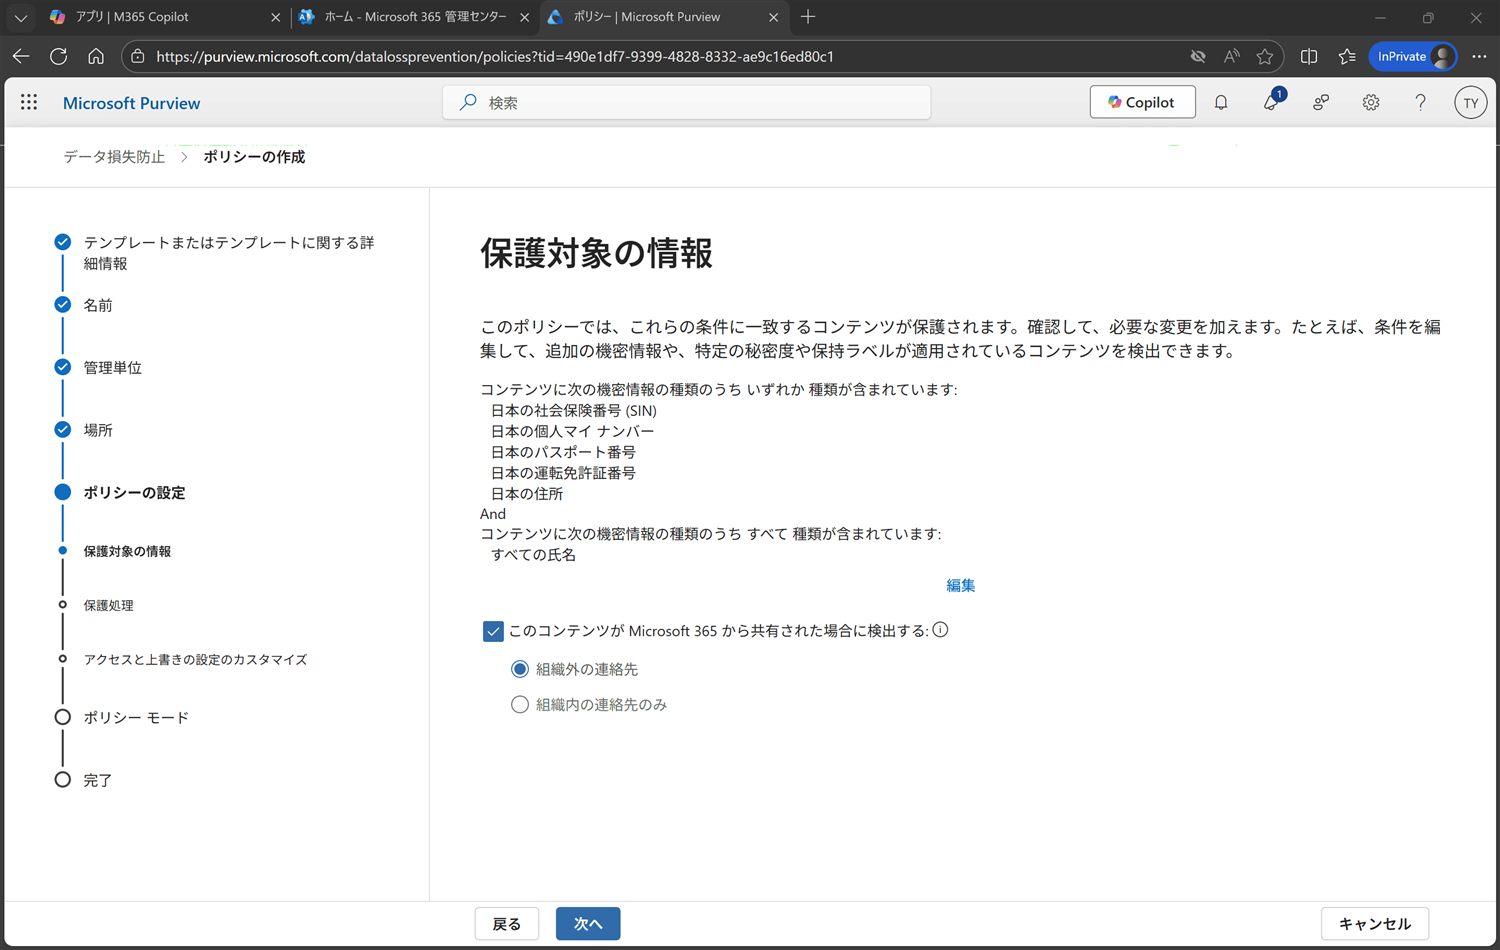Click the browser back arrow
Viewport: 1500px width, 950px height.
pyautogui.click(x=21, y=56)
